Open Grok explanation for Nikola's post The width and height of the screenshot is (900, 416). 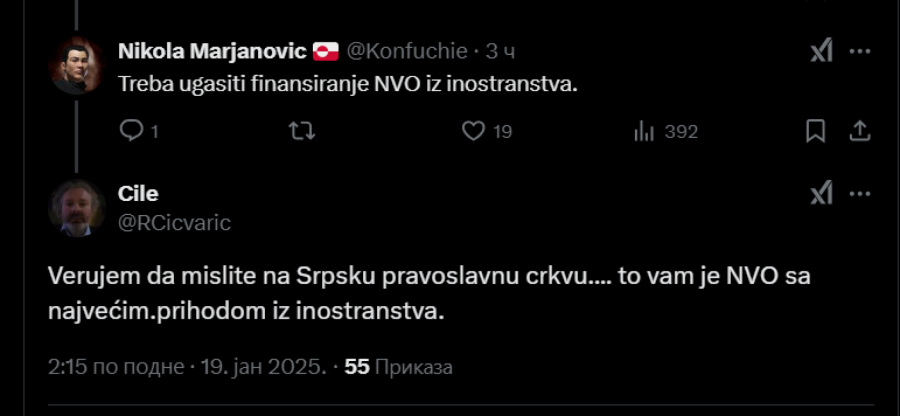click(821, 51)
